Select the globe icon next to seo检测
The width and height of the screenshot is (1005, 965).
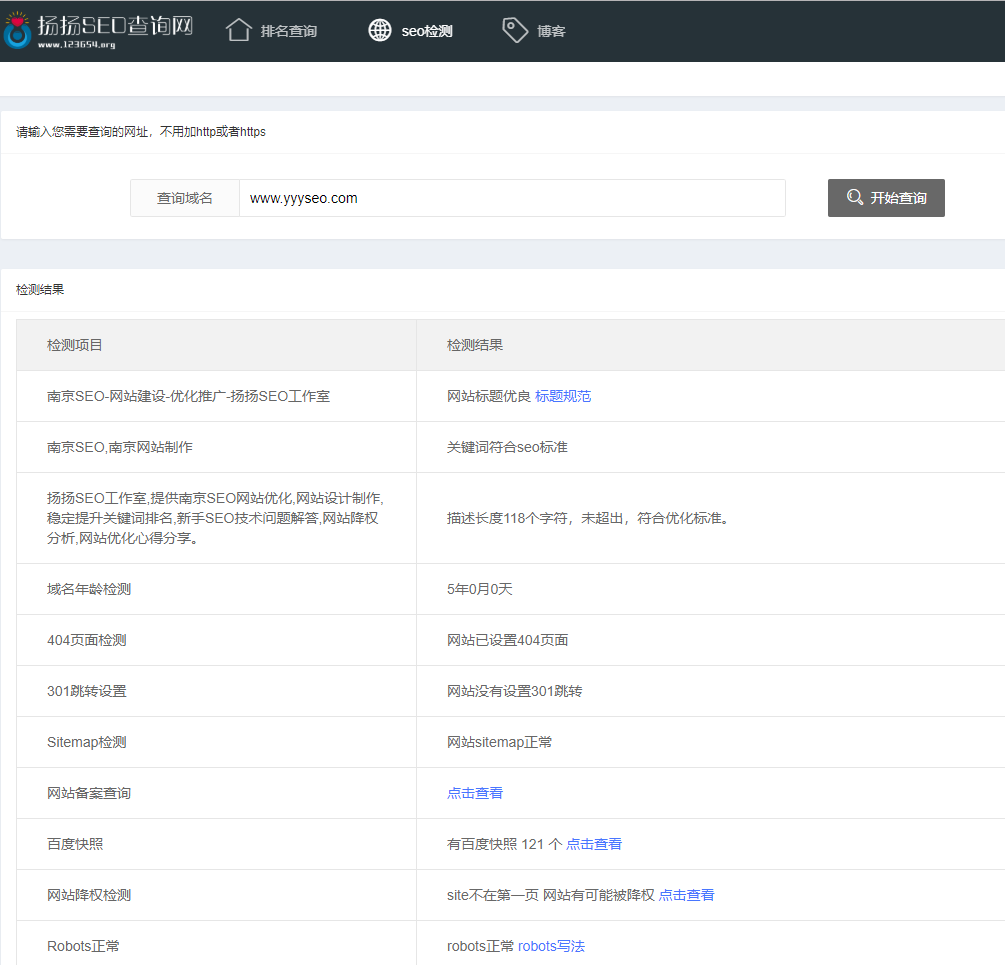tap(380, 29)
